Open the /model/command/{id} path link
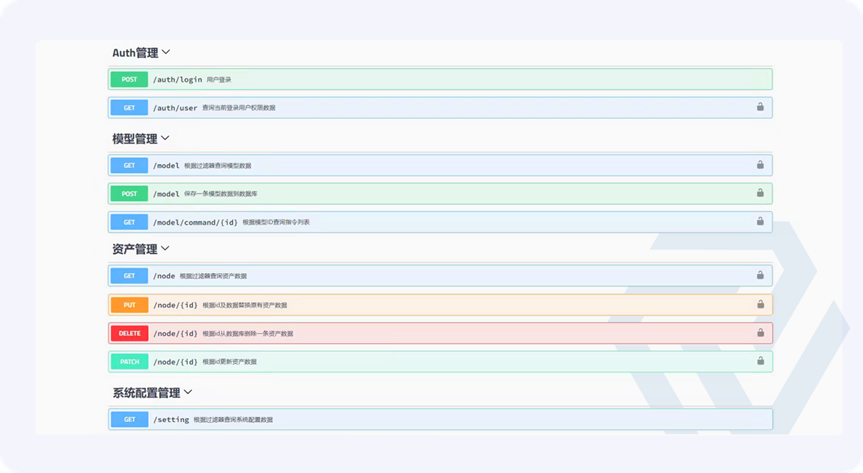This screenshot has height=473, width=863. pyautogui.click(x=195, y=222)
